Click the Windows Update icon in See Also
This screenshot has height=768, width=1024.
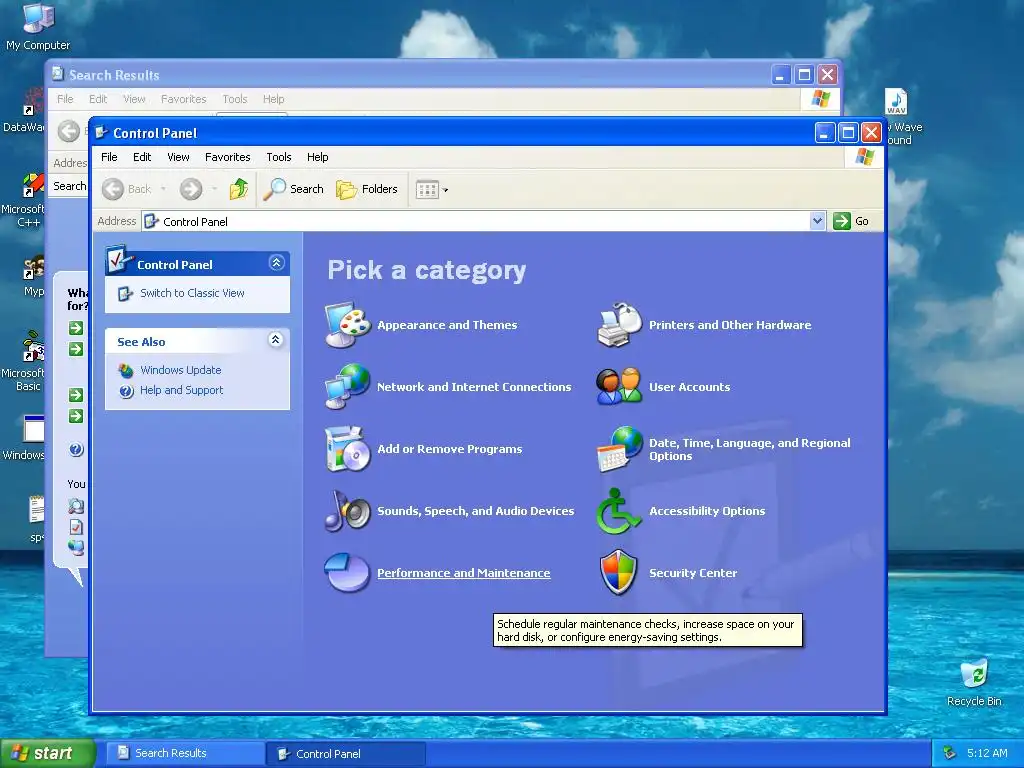[126, 370]
